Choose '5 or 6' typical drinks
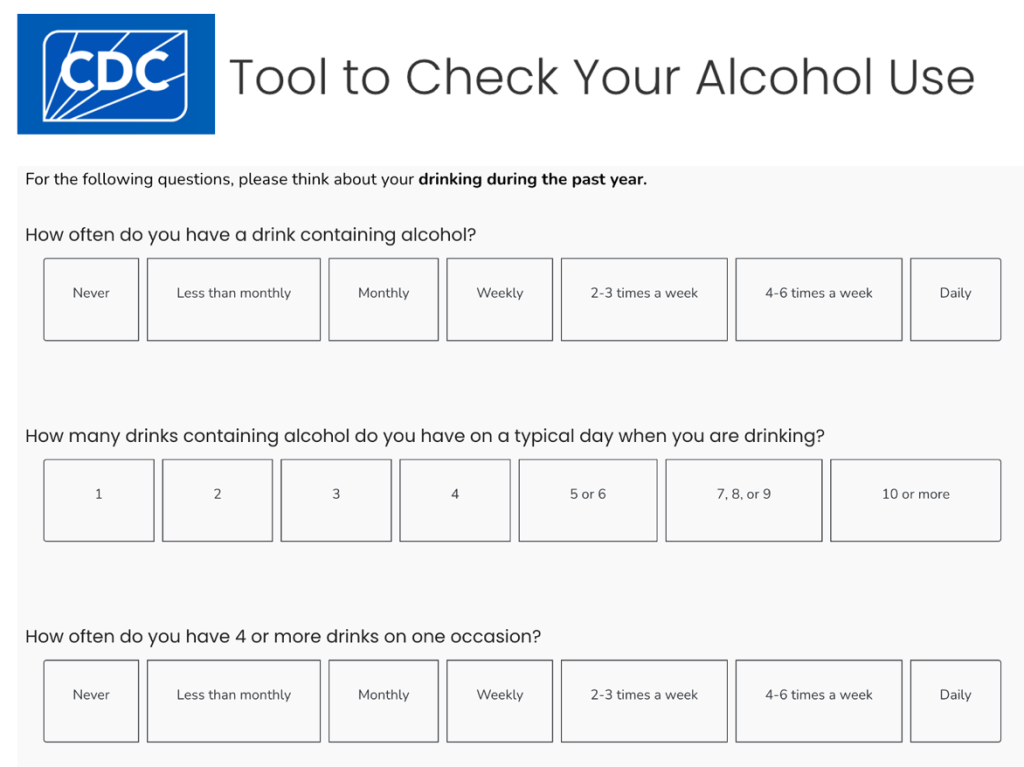The height and width of the screenshot is (767, 1024). 587,500
